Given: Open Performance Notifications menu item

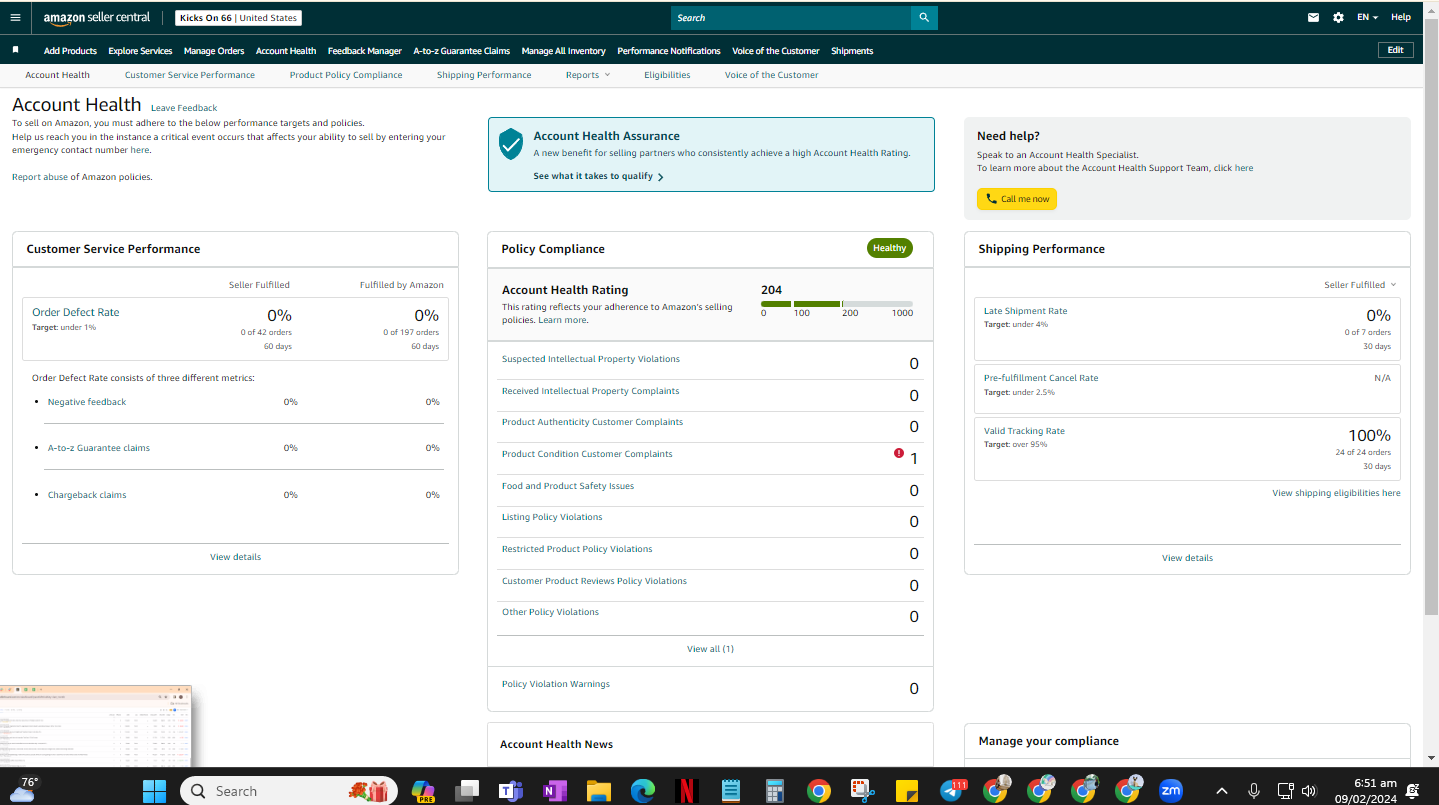Looking at the screenshot, I should click(x=669, y=51).
